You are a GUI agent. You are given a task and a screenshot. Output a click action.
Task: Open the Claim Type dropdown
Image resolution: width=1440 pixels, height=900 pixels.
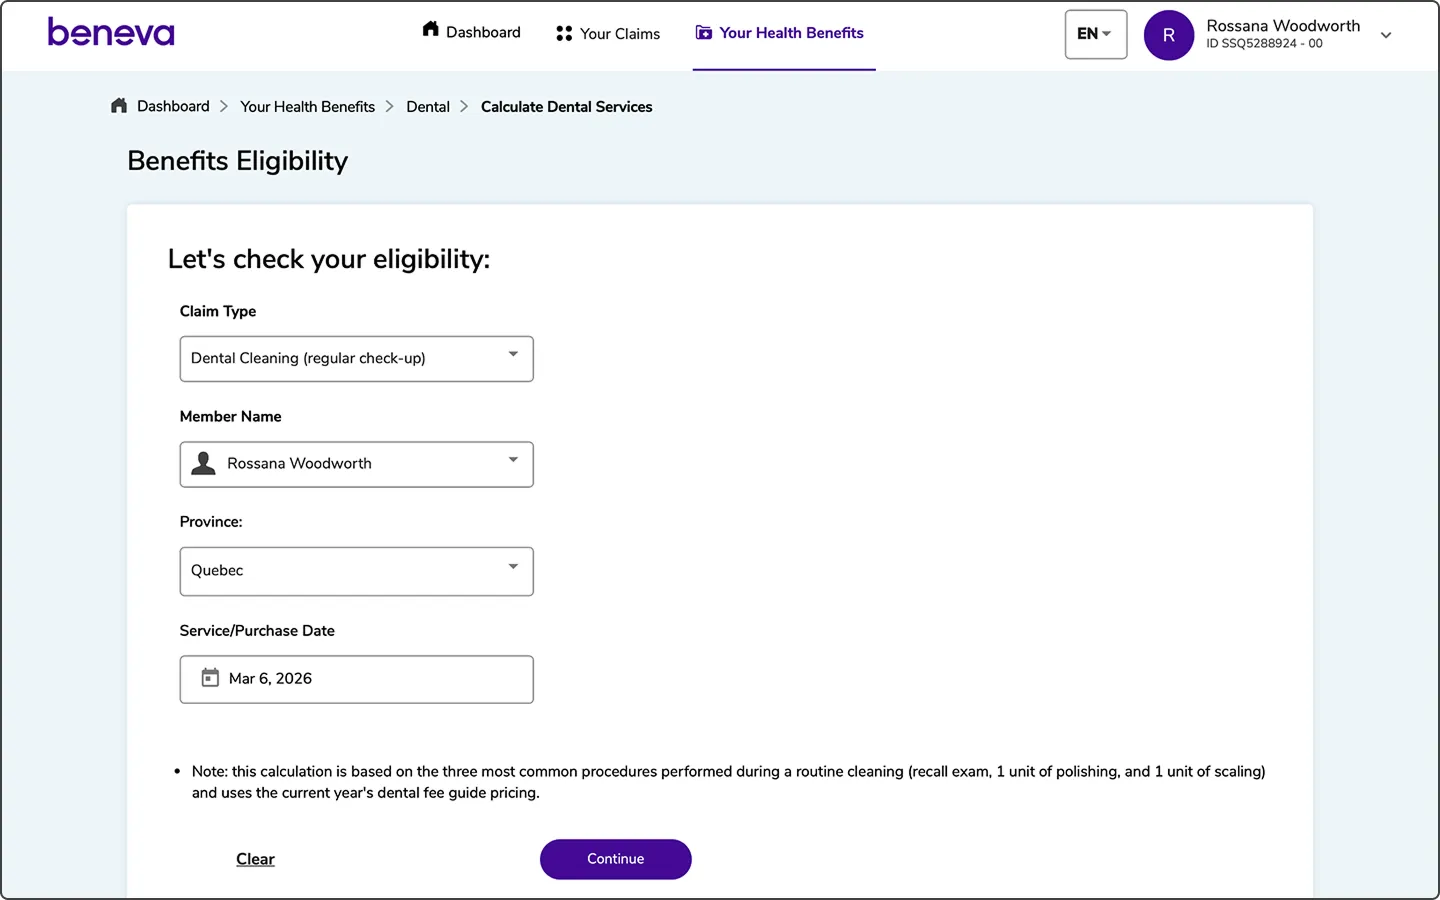point(356,359)
